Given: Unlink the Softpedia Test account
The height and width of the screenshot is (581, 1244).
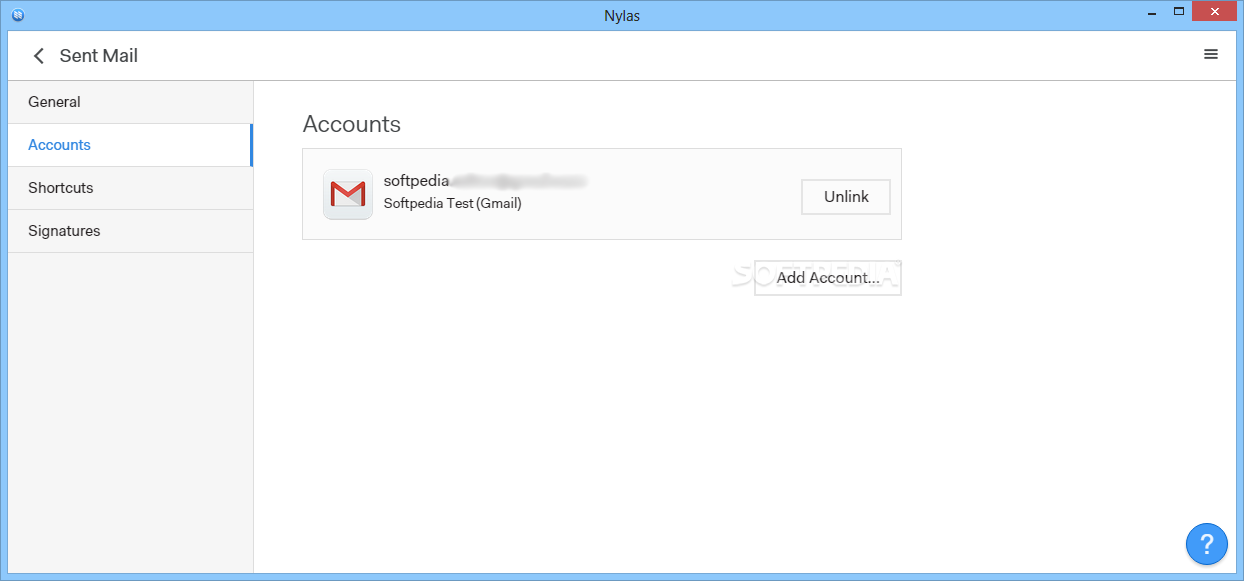Looking at the screenshot, I should click(846, 197).
